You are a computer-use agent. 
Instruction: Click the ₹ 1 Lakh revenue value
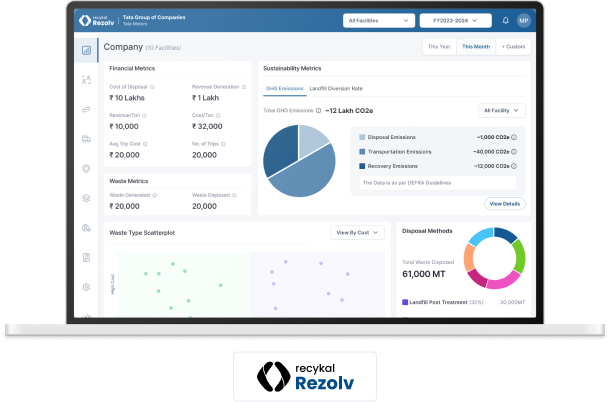[x=205, y=98]
